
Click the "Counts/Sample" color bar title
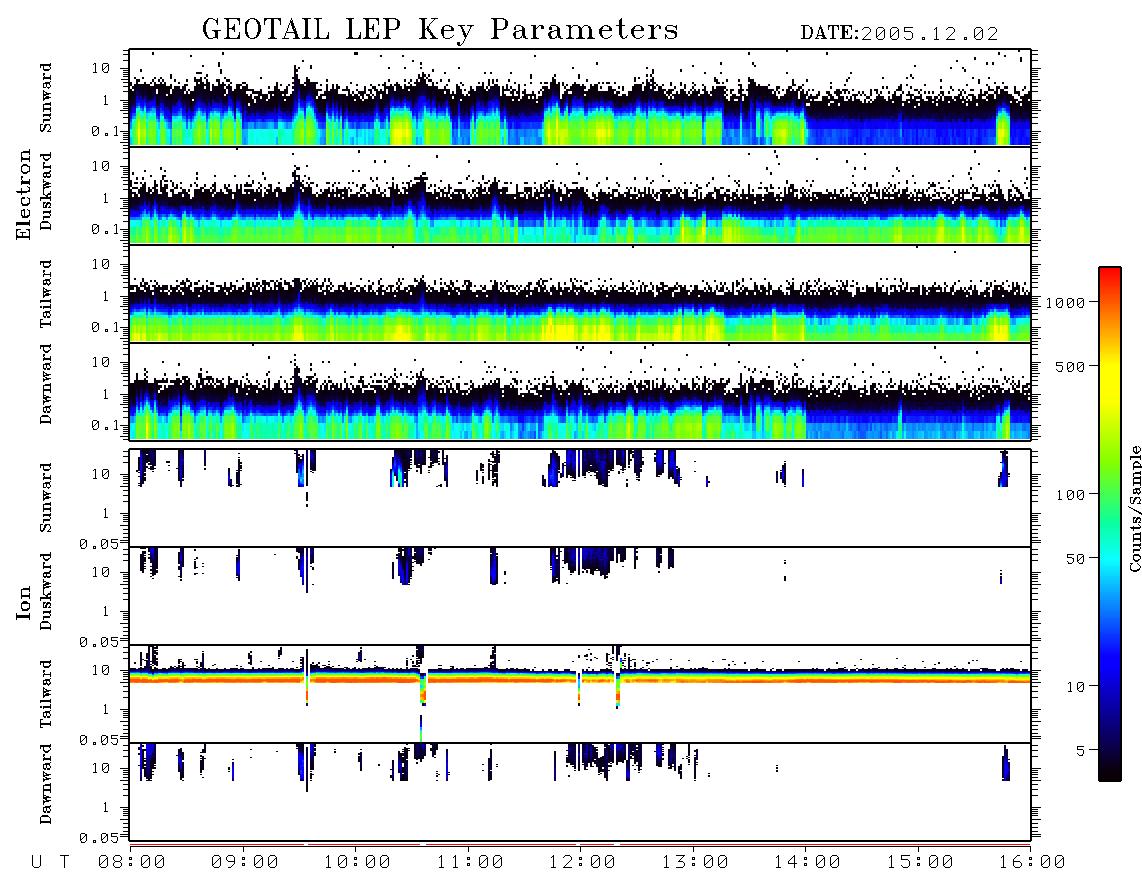coord(1134,508)
